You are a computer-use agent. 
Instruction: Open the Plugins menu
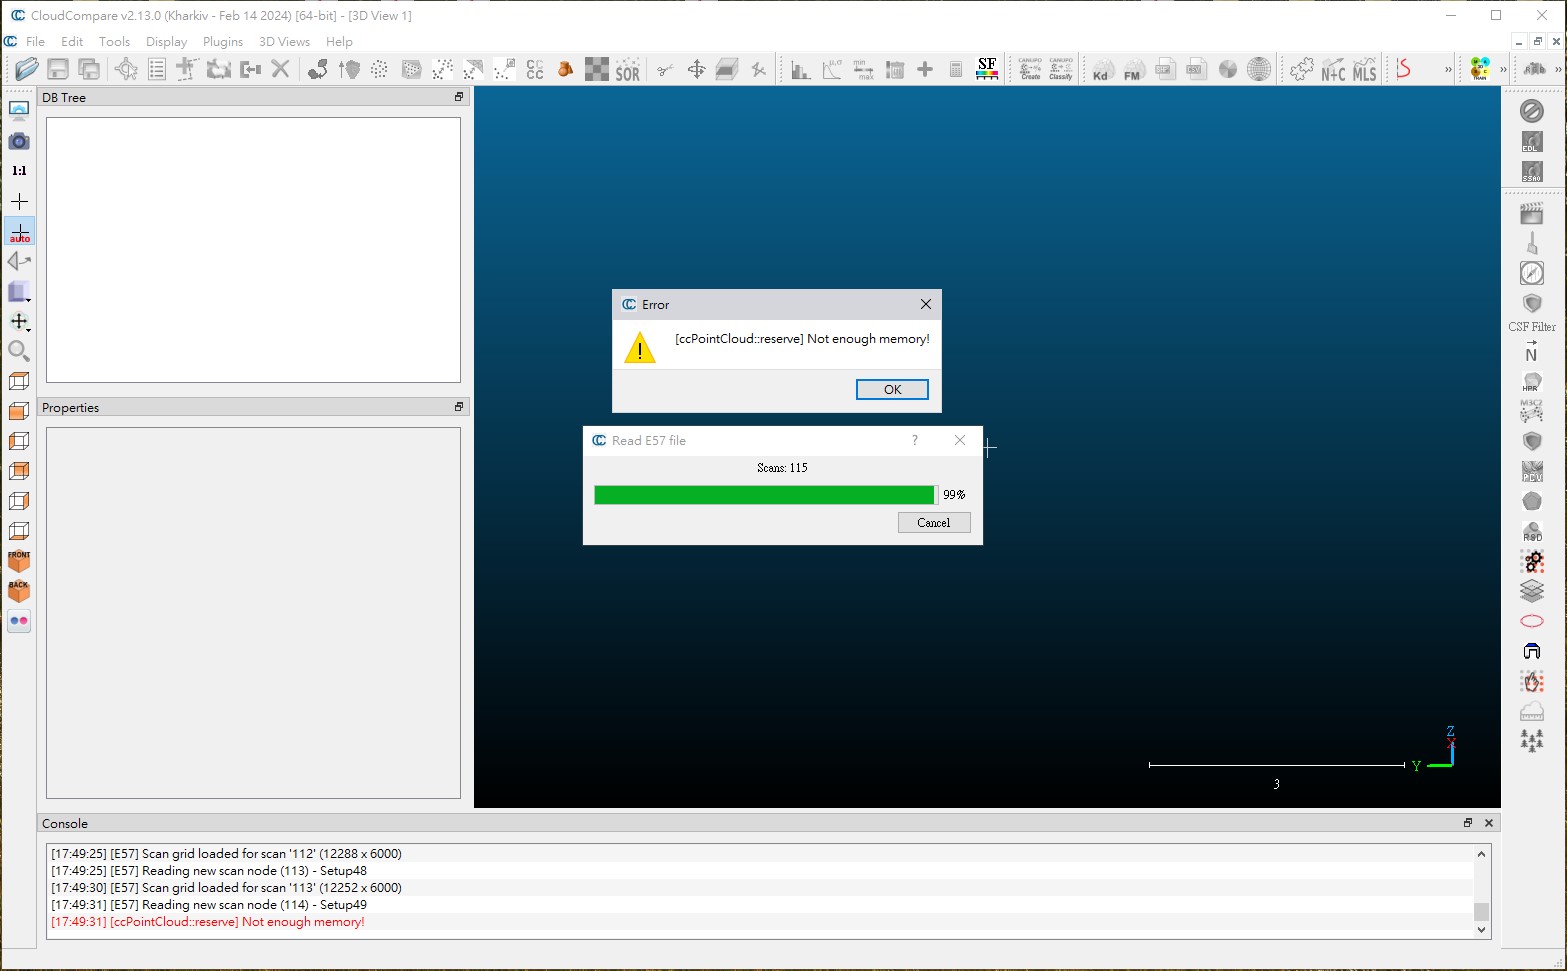222,42
